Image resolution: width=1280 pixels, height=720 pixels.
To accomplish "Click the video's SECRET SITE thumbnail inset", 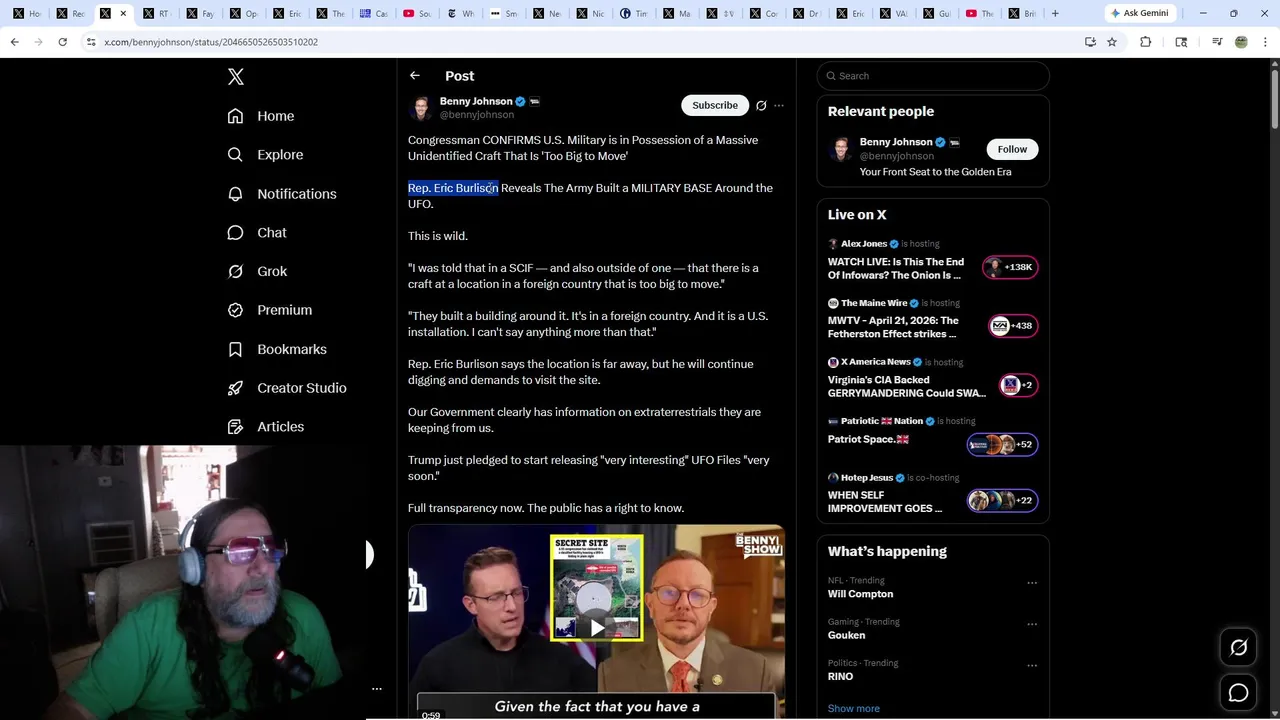I will coord(597,588).
